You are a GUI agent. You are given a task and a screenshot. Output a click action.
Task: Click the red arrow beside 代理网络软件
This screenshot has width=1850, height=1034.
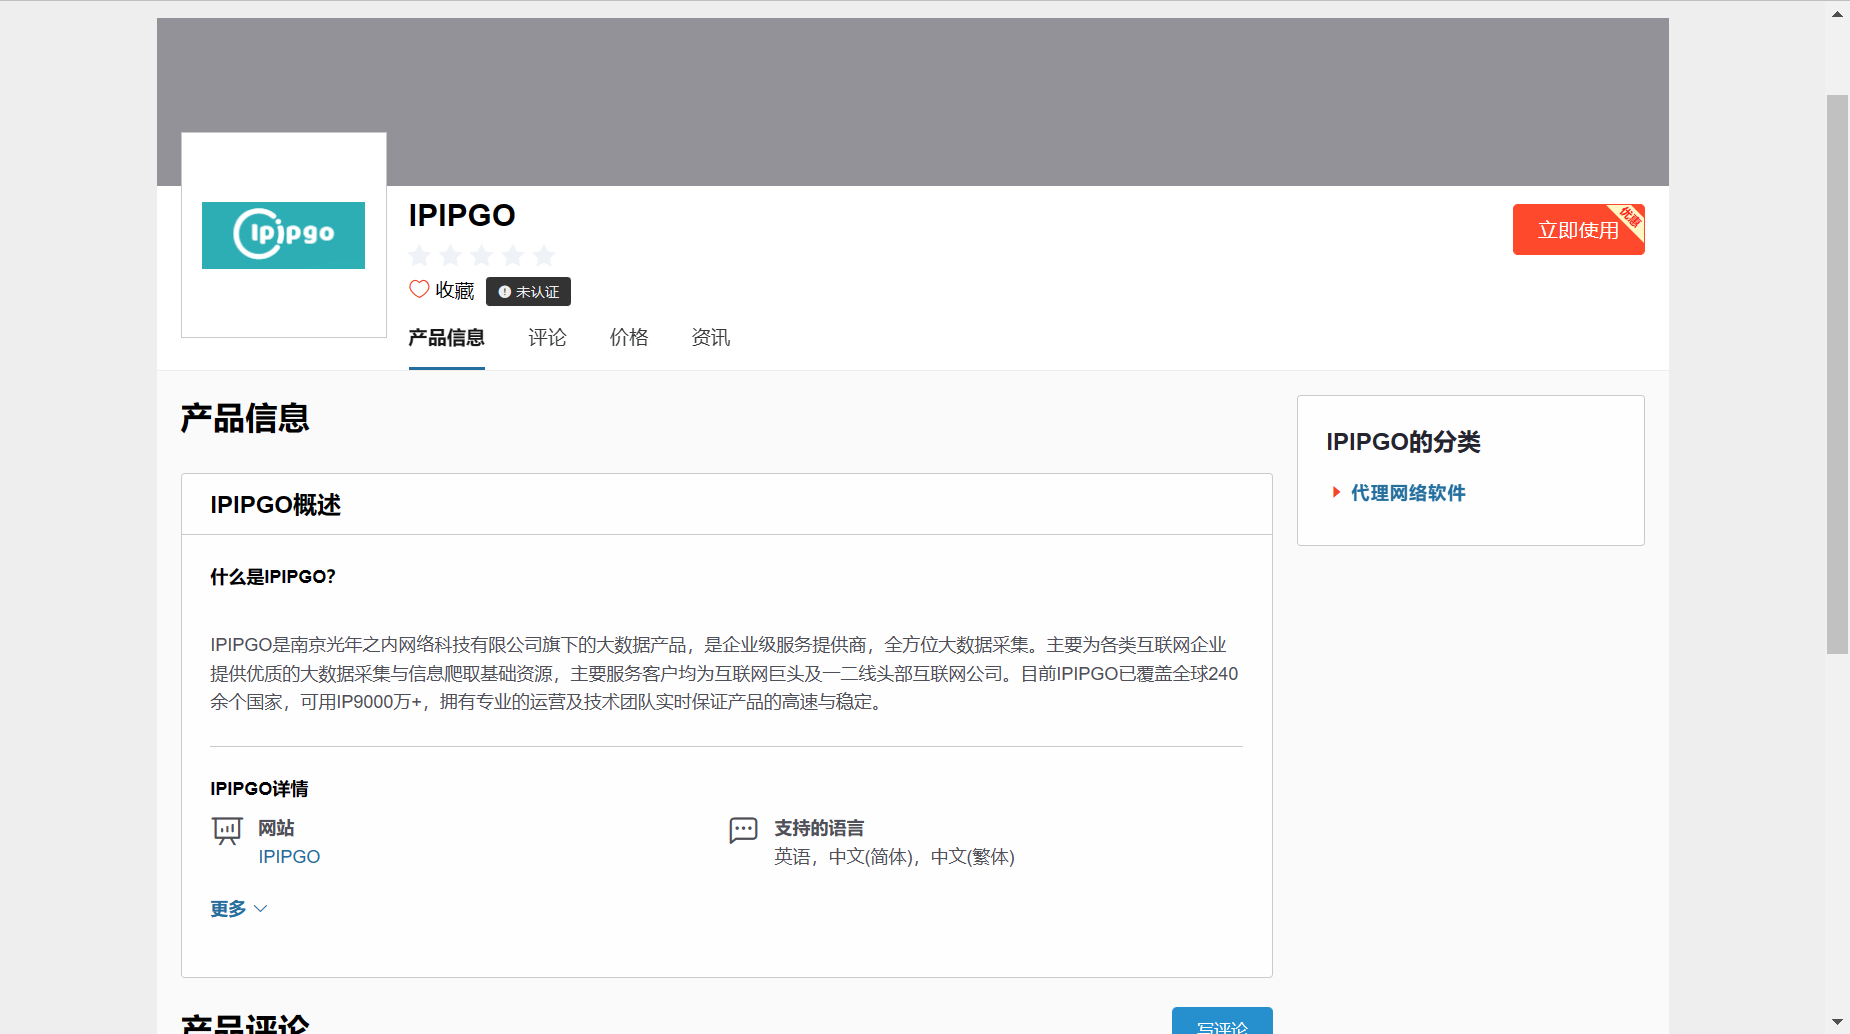[x=1336, y=492]
